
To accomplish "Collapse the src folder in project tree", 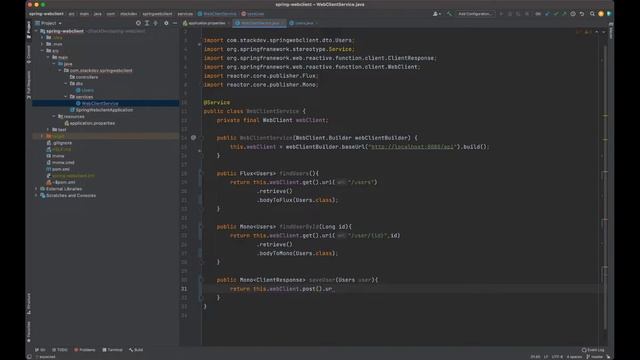I will [x=43, y=51].
